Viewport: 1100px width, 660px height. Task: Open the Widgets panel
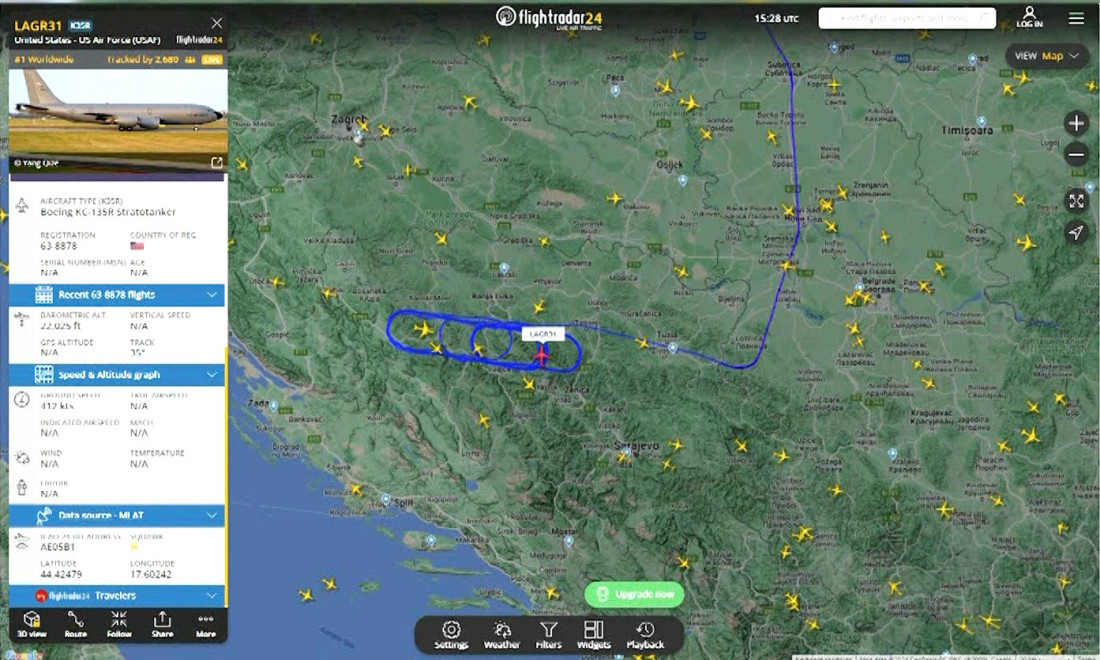click(x=594, y=634)
